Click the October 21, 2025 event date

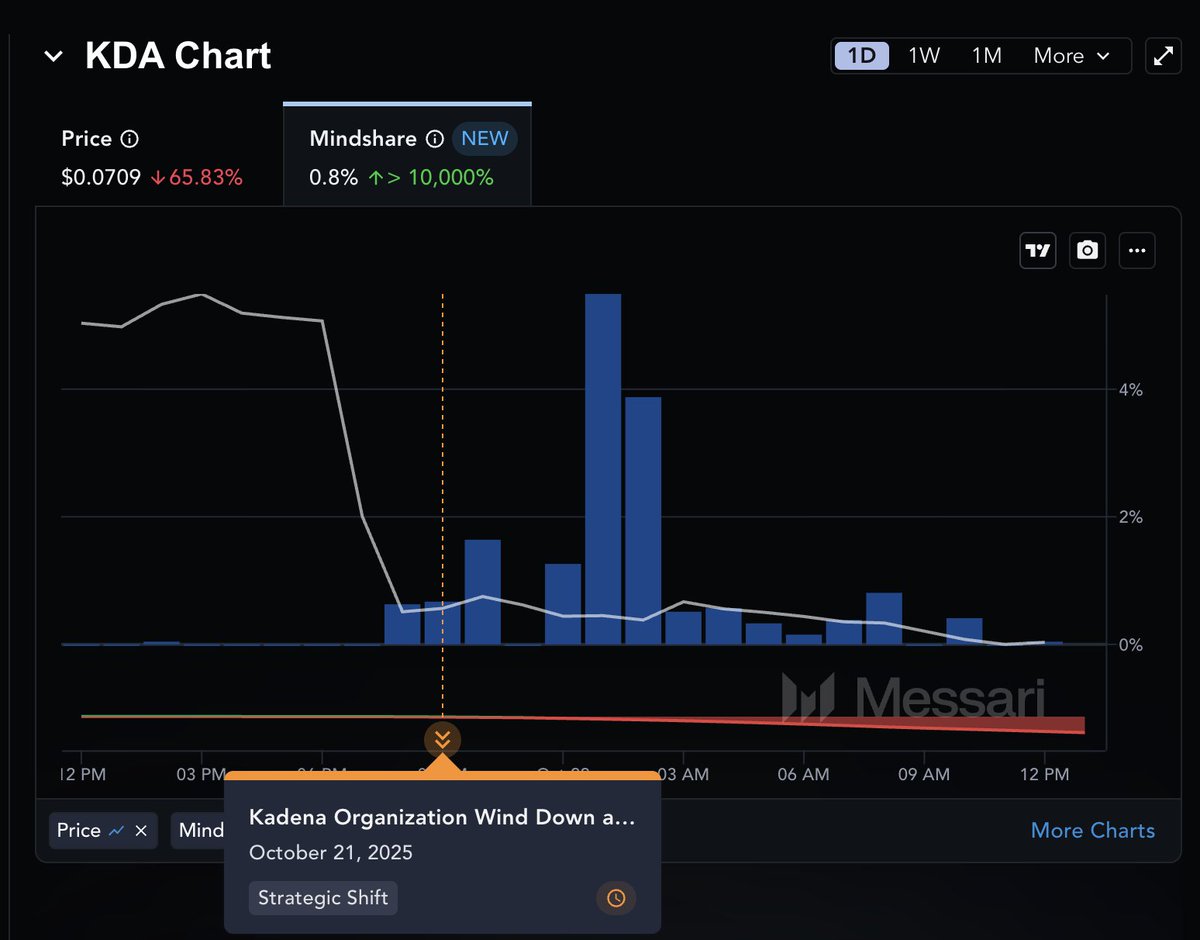[x=330, y=853]
